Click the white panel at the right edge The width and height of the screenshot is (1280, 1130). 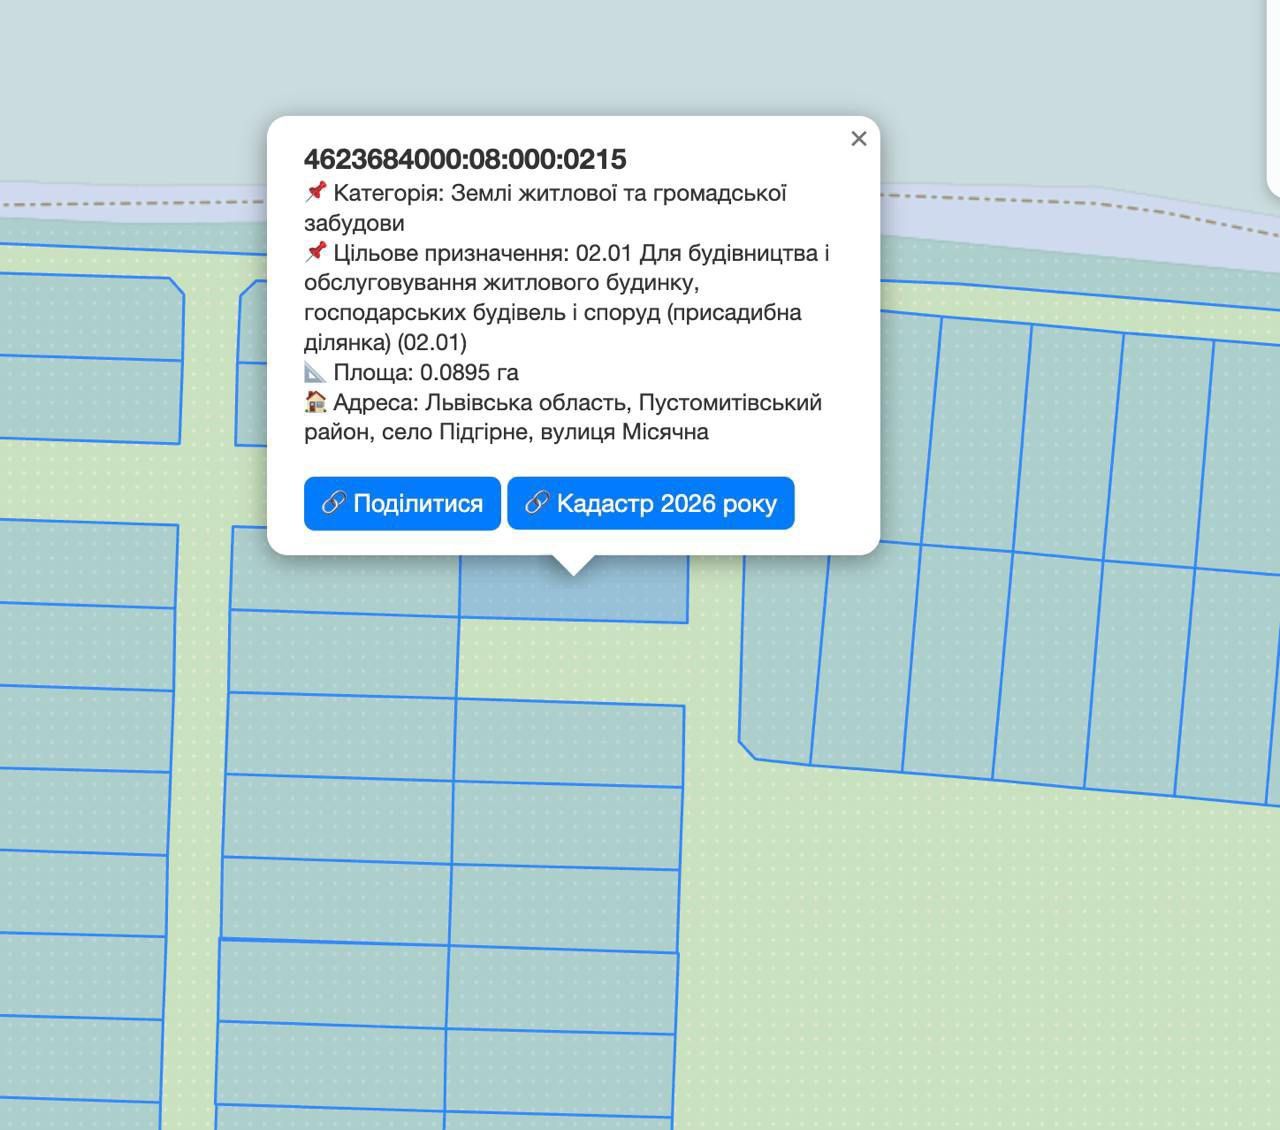1274,100
